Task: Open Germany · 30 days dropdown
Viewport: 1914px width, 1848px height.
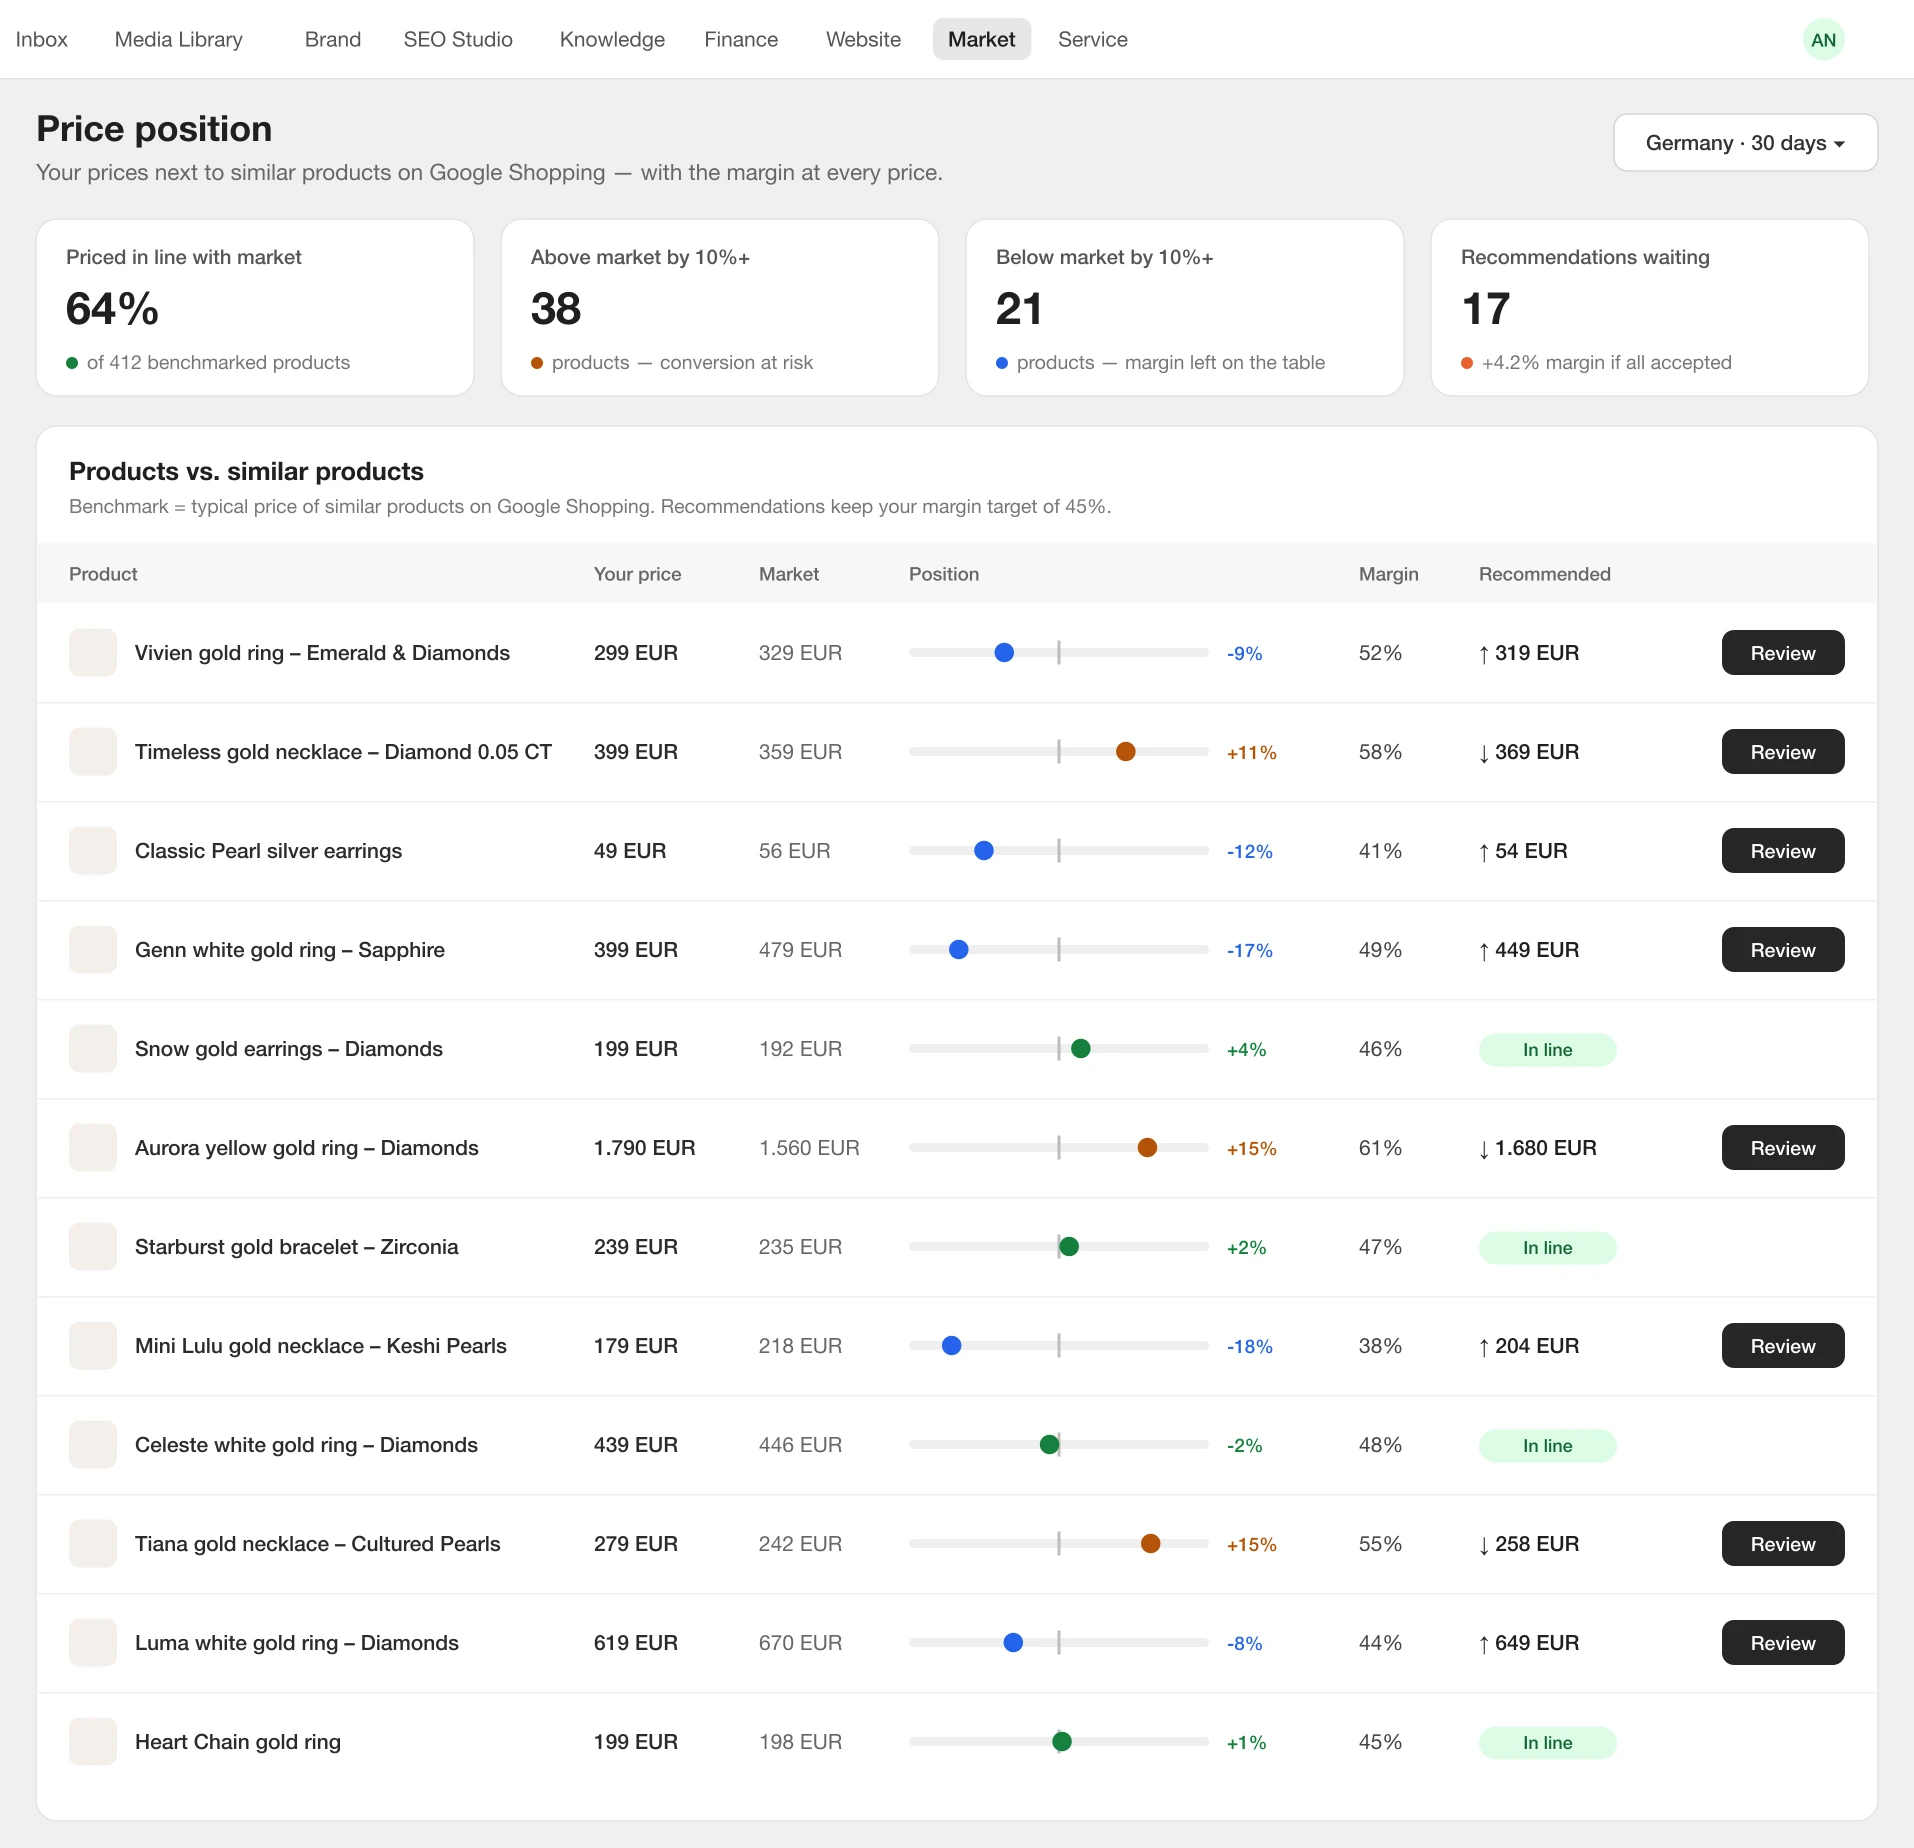Action: click(1745, 143)
